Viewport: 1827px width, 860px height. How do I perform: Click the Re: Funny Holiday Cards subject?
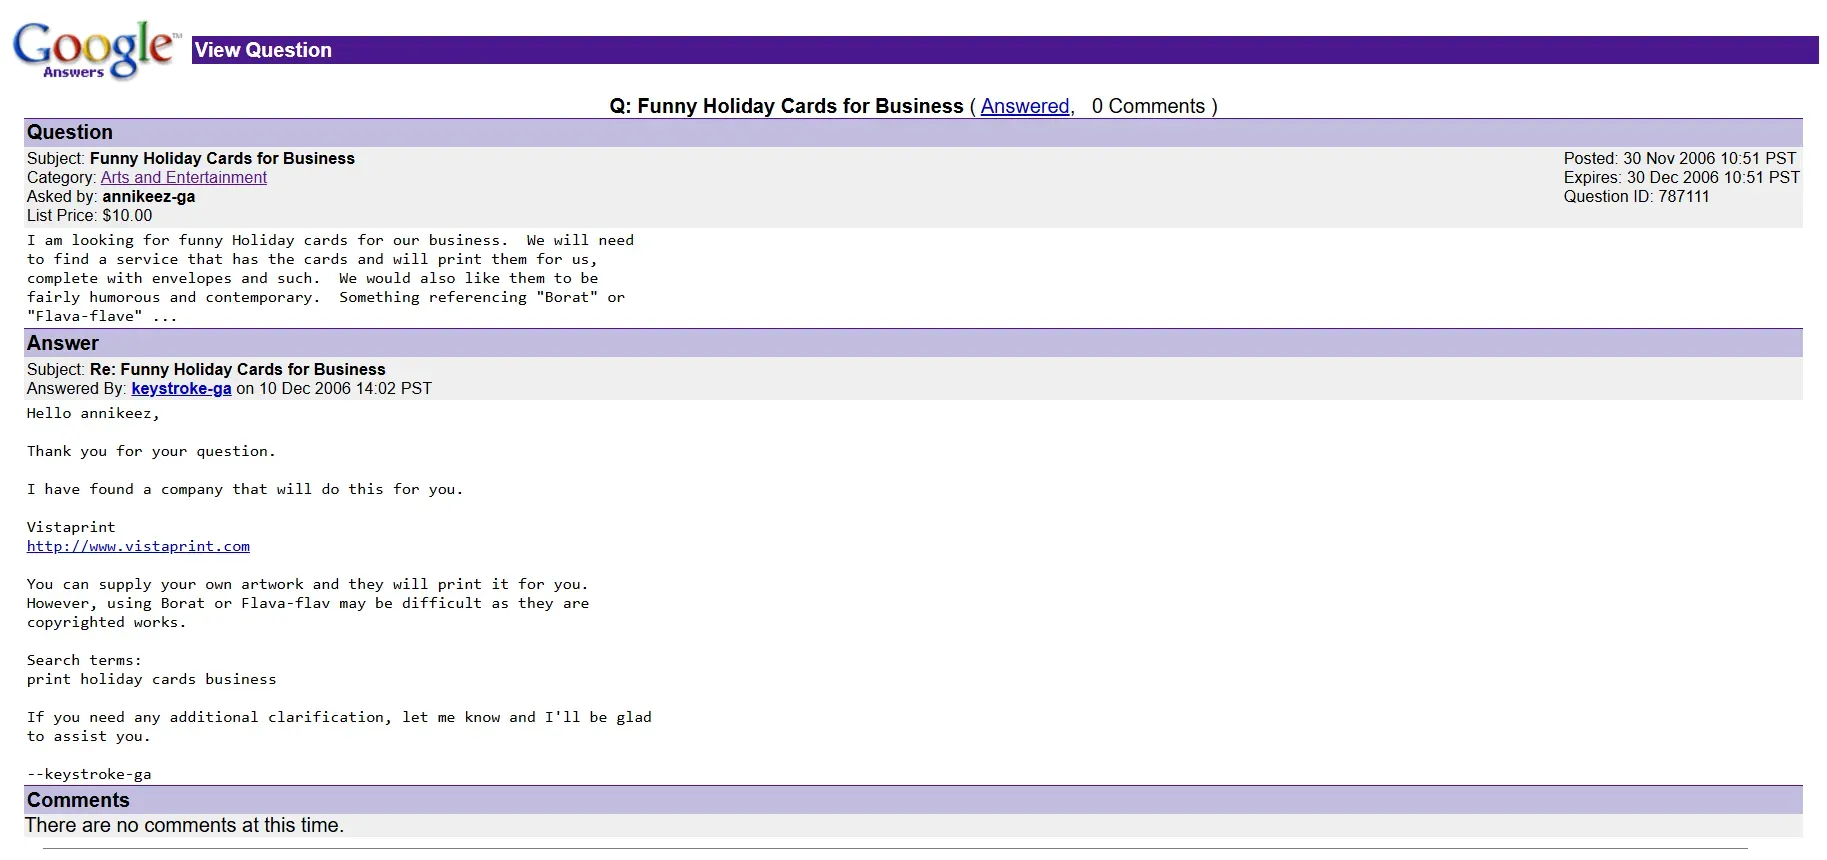coord(237,369)
